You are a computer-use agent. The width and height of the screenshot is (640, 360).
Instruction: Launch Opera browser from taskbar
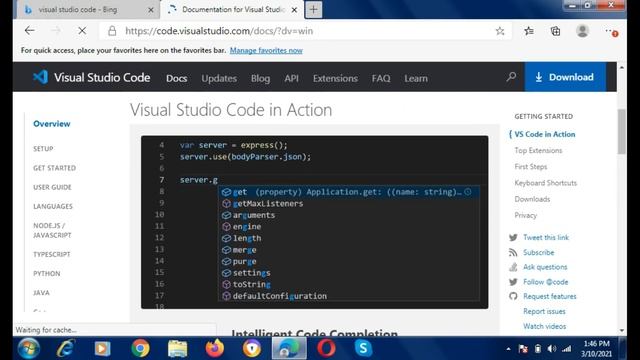coord(326,349)
